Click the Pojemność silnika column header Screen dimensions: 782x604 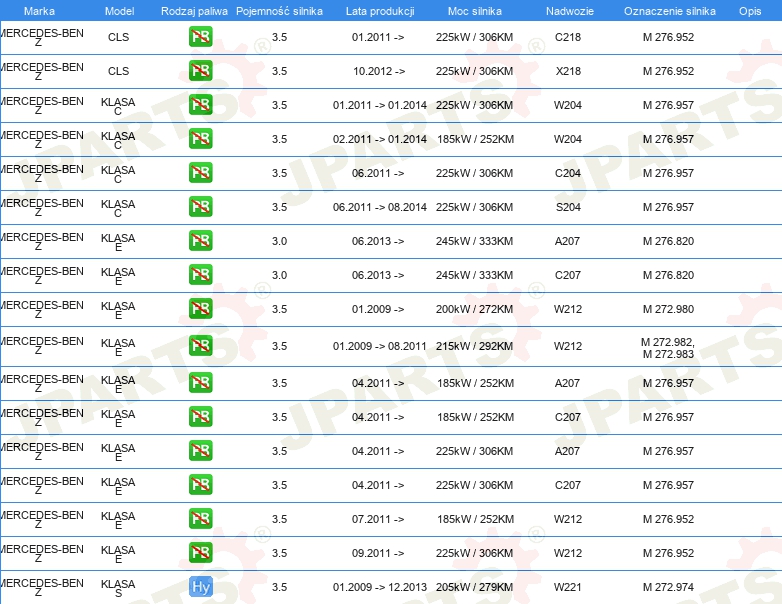pos(279,10)
